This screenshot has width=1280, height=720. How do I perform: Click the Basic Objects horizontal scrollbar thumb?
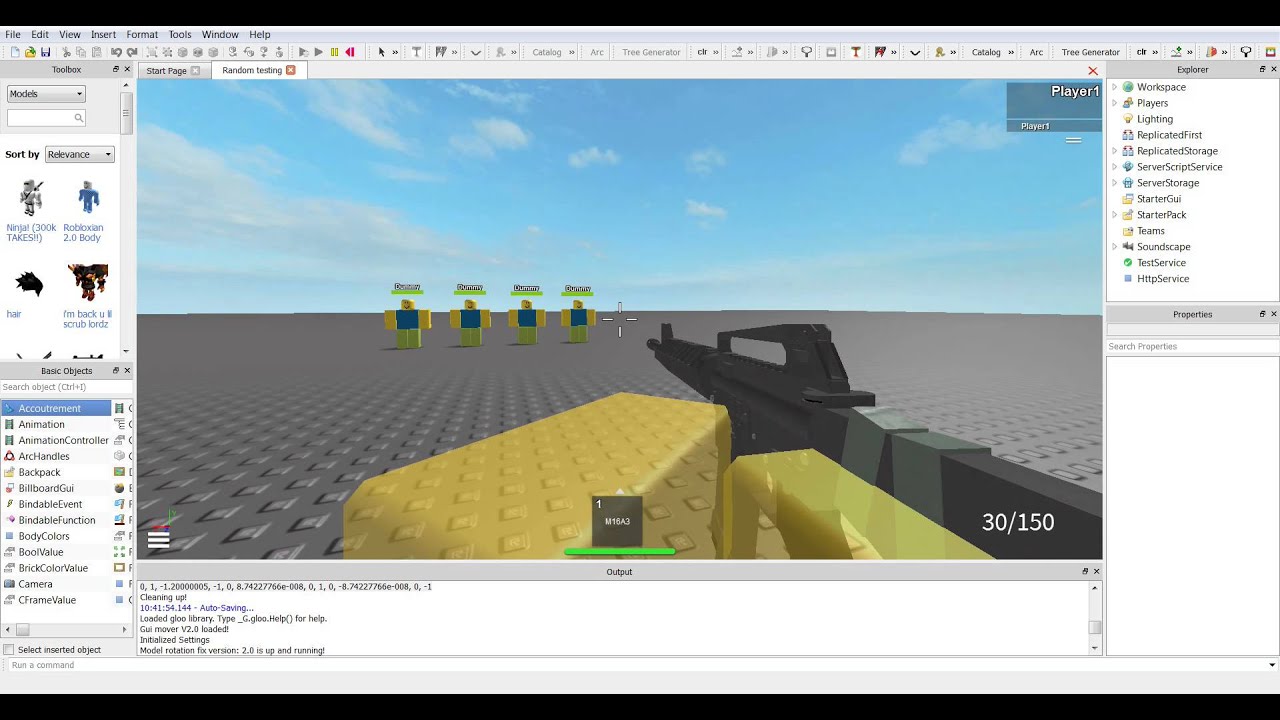(x=22, y=630)
